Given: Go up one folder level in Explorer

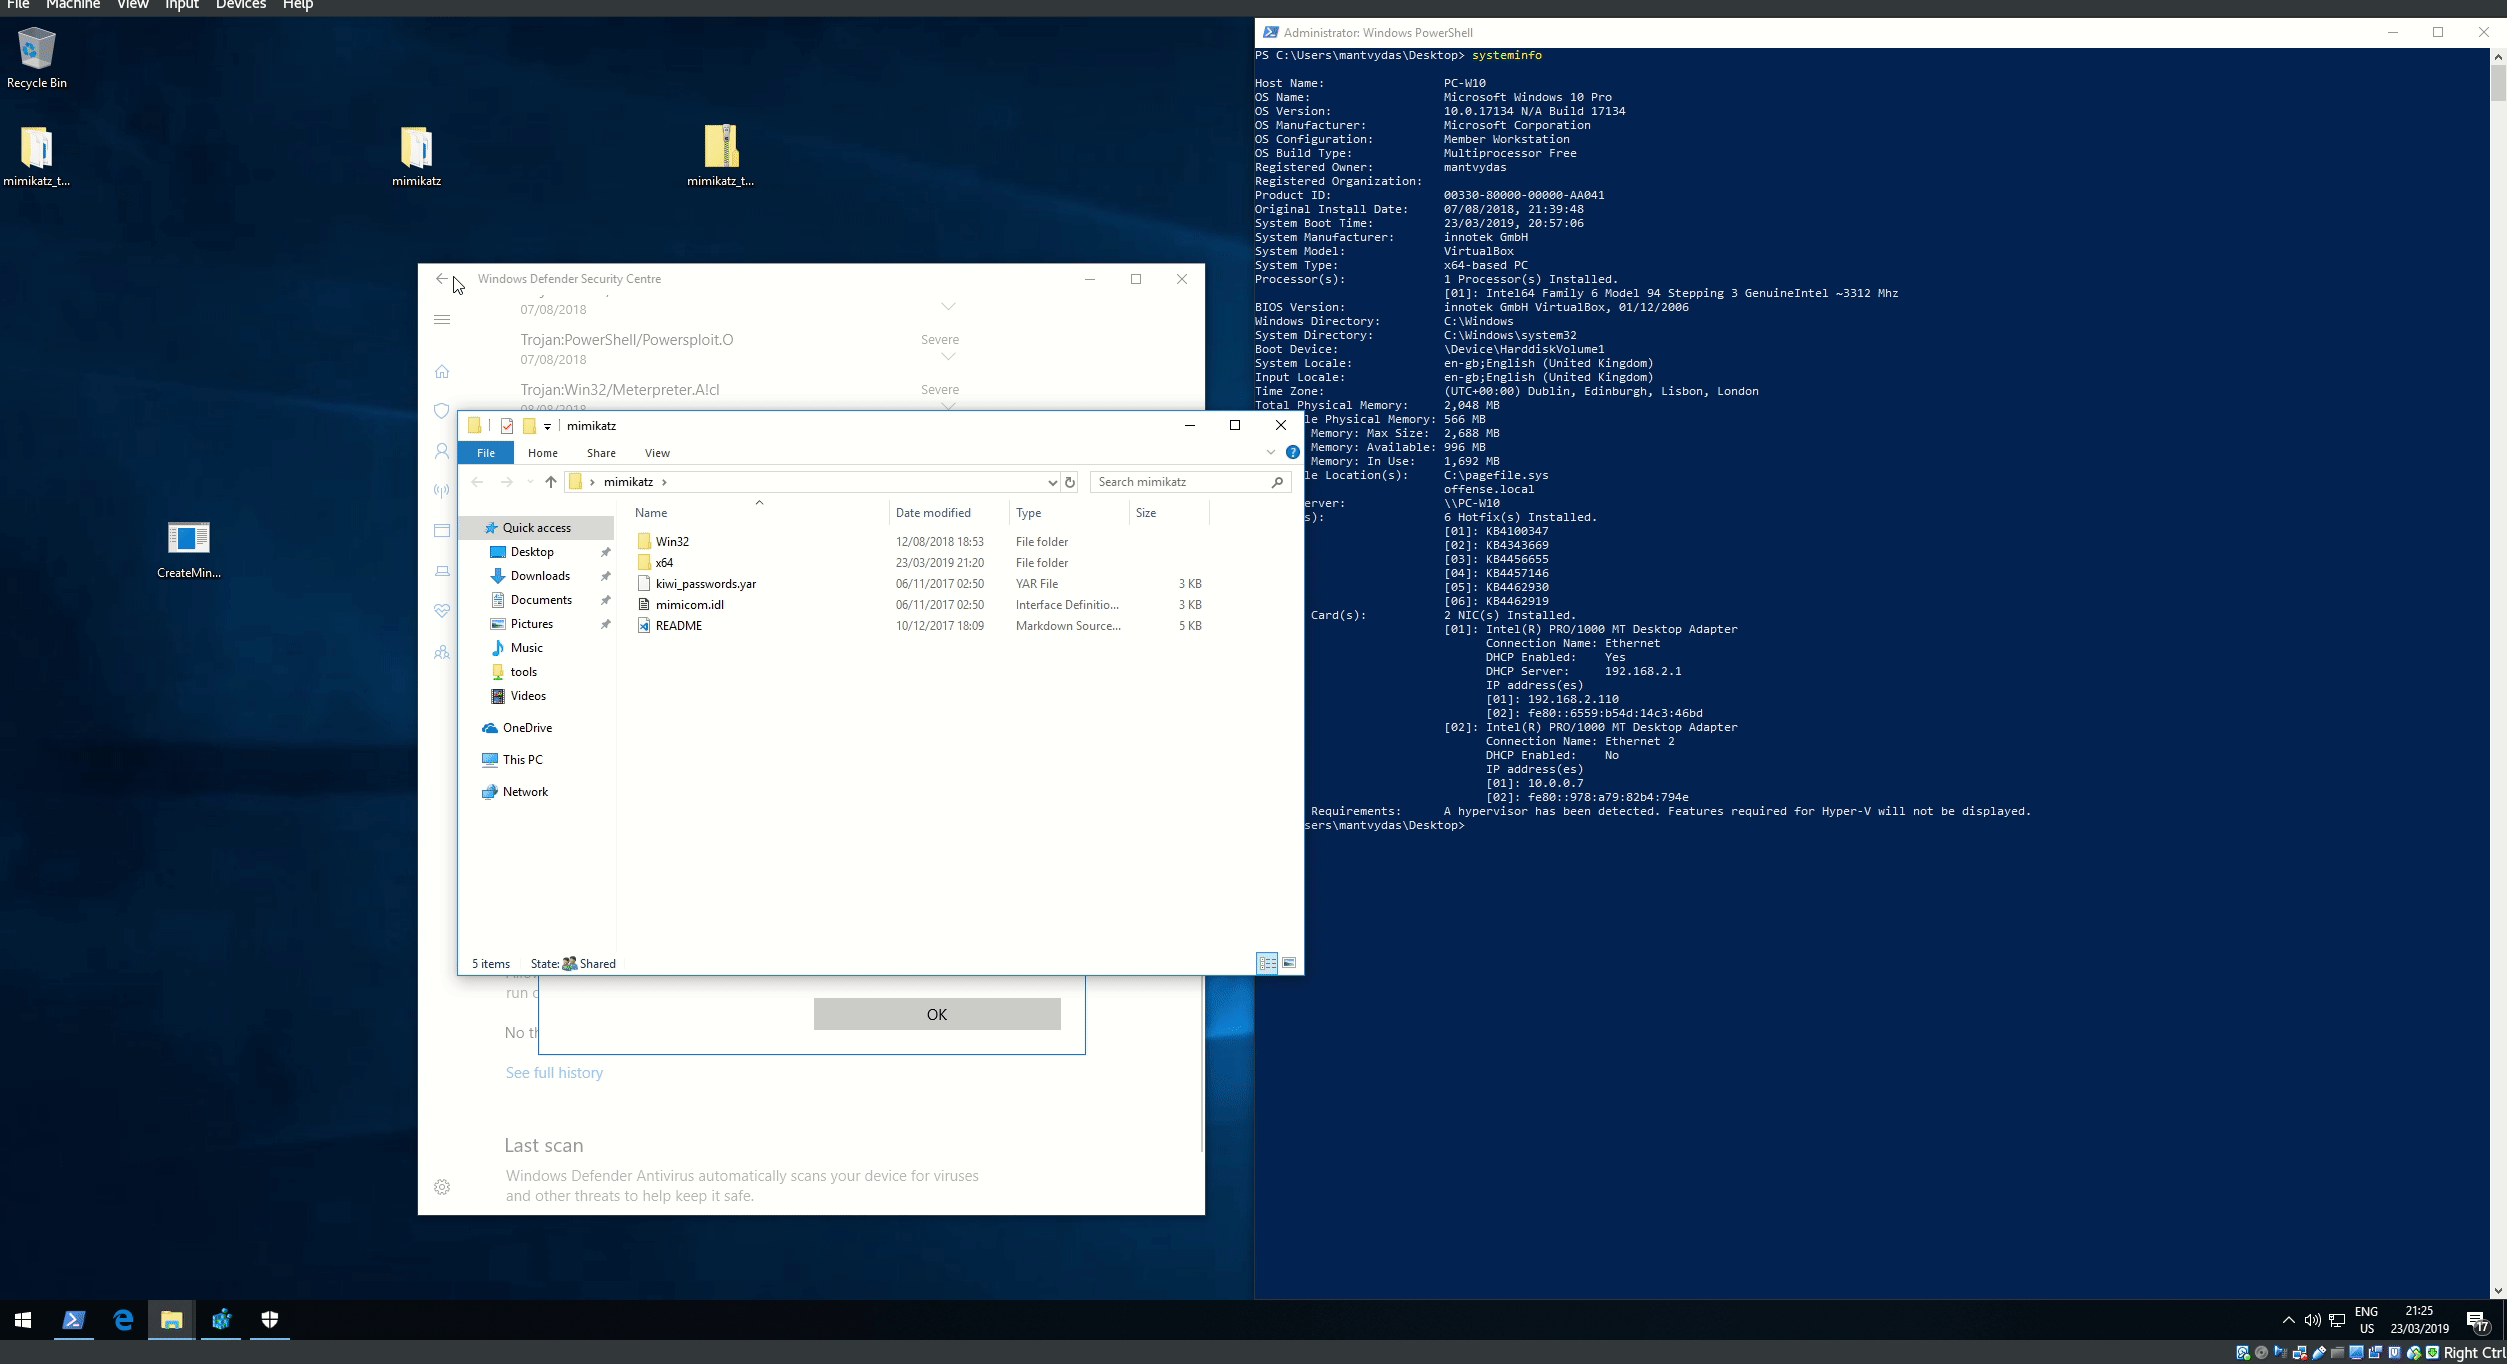Looking at the screenshot, I should (551, 482).
